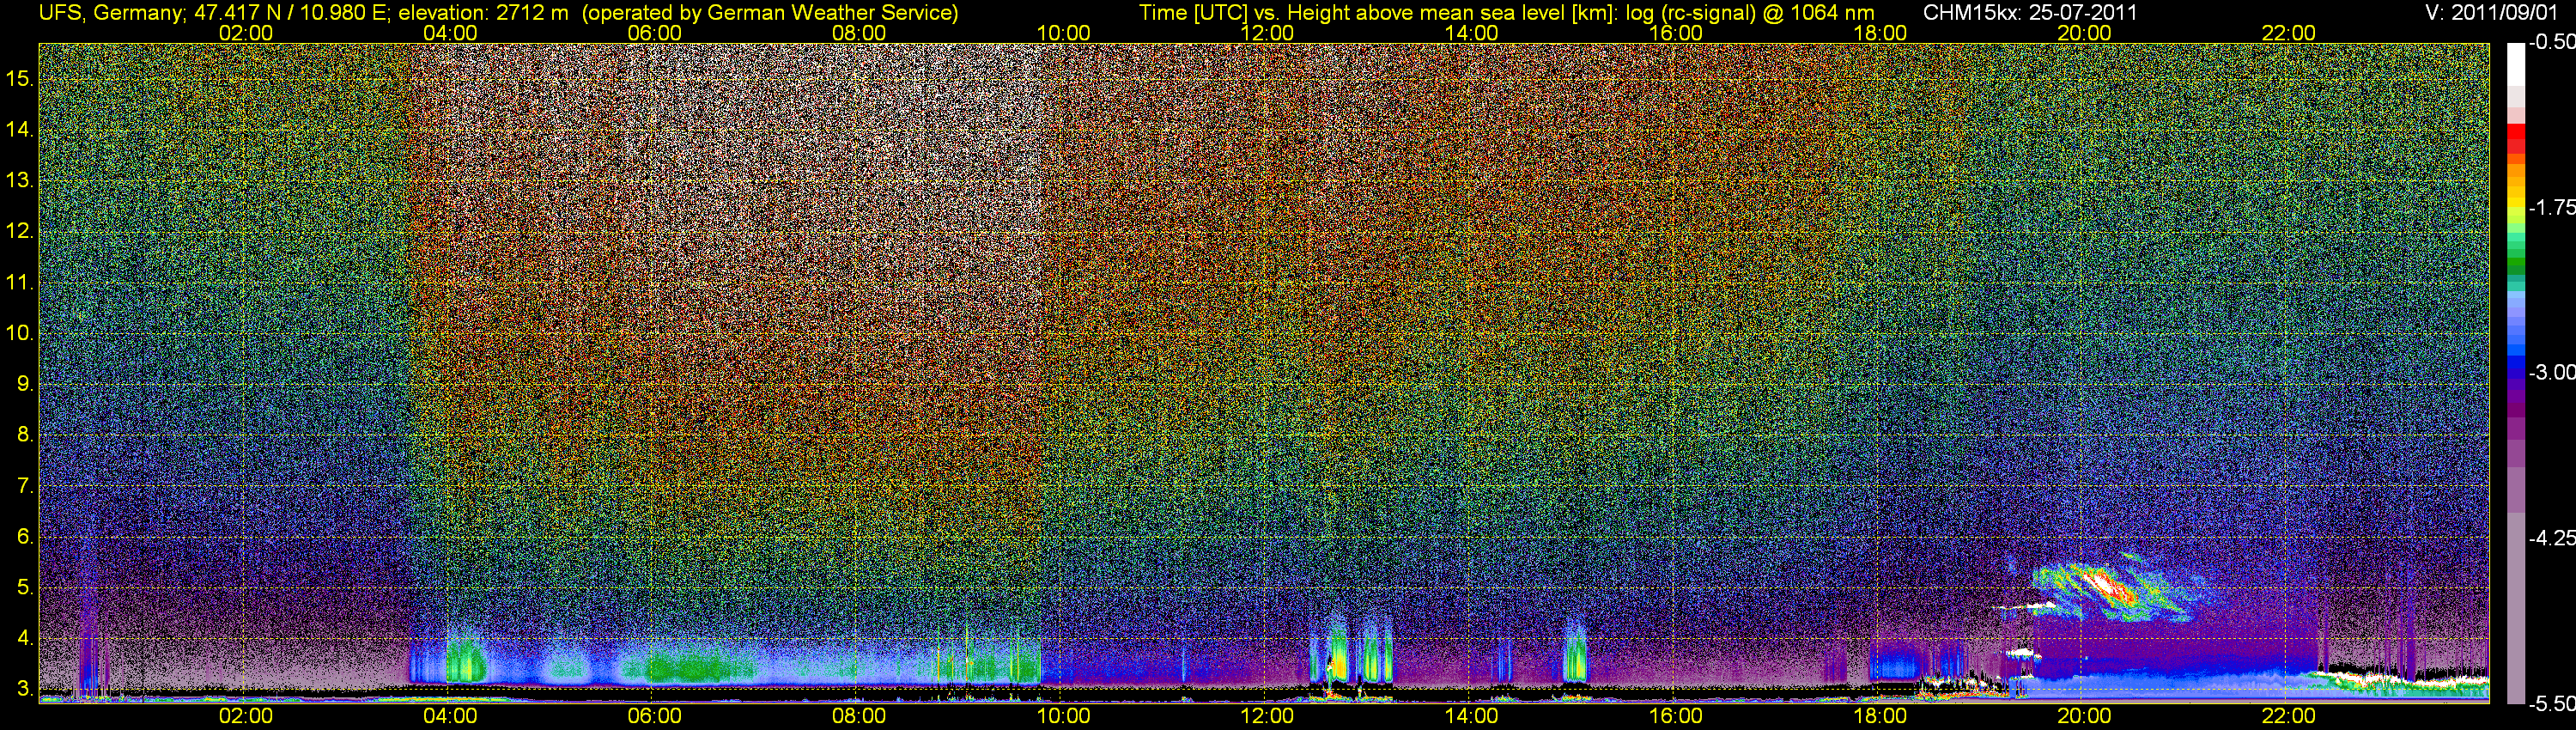Click '22:00' on the bottom time axis
Image resolution: width=2576 pixels, height=730 pixels.
[x=2288, y=717]
